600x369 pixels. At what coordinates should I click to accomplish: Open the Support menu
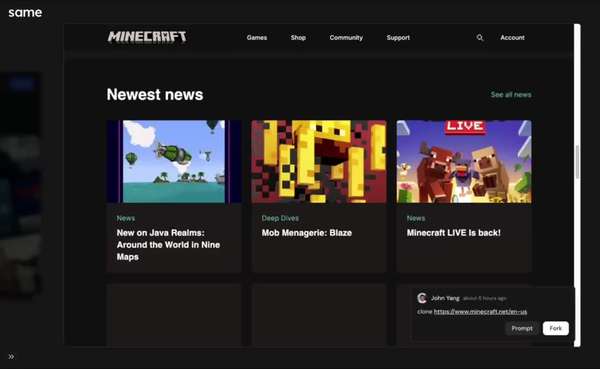398,38
